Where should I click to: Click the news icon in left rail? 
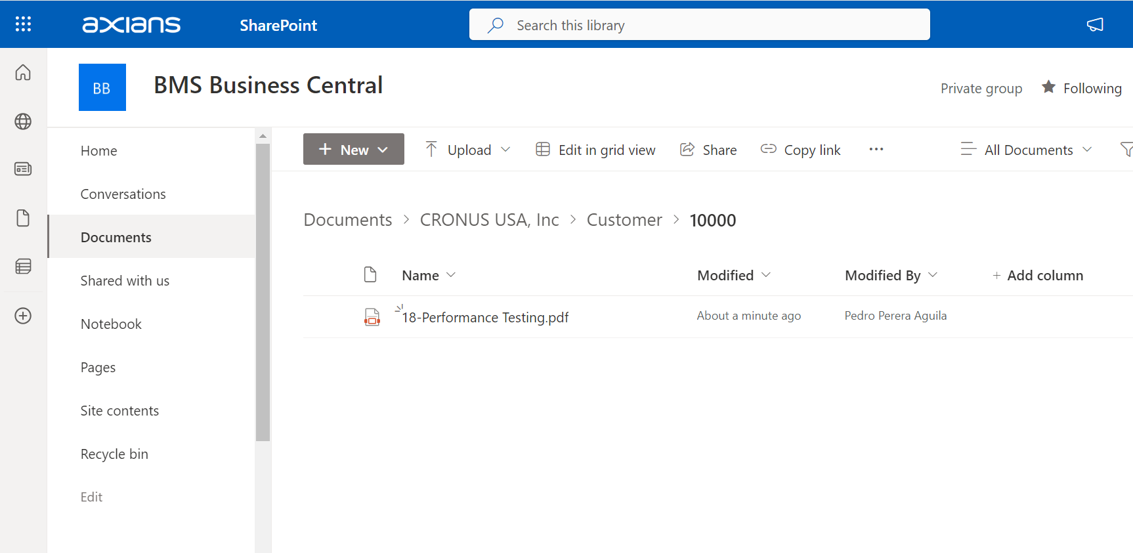(23, 170)
